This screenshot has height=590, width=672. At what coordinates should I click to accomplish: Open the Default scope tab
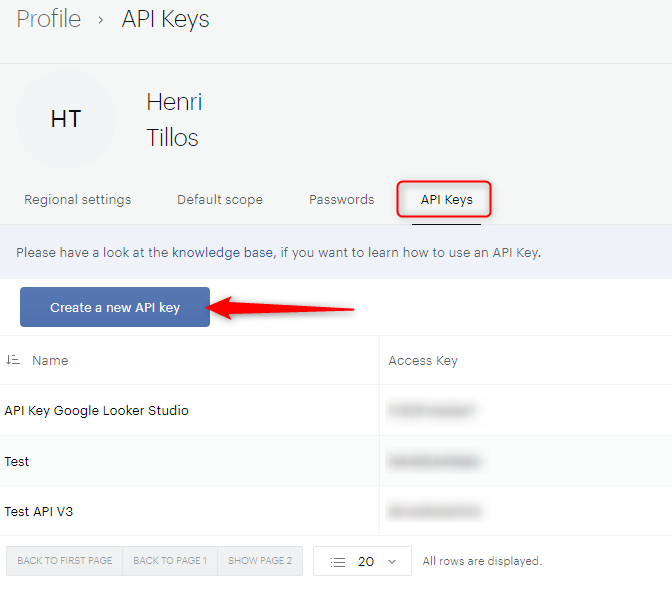tap(220, 200)
